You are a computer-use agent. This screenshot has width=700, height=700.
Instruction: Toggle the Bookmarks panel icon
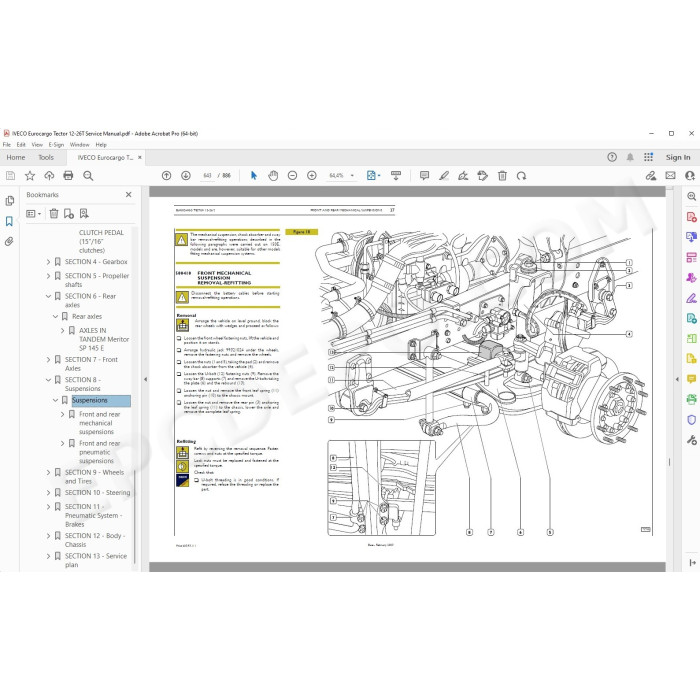point(9,221)
